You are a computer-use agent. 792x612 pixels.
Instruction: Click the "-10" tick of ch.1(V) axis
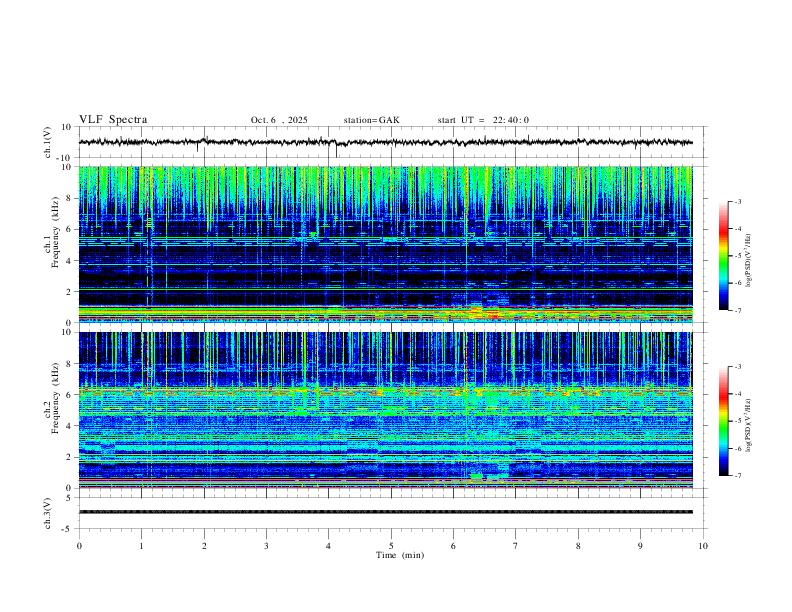(64, 158)
